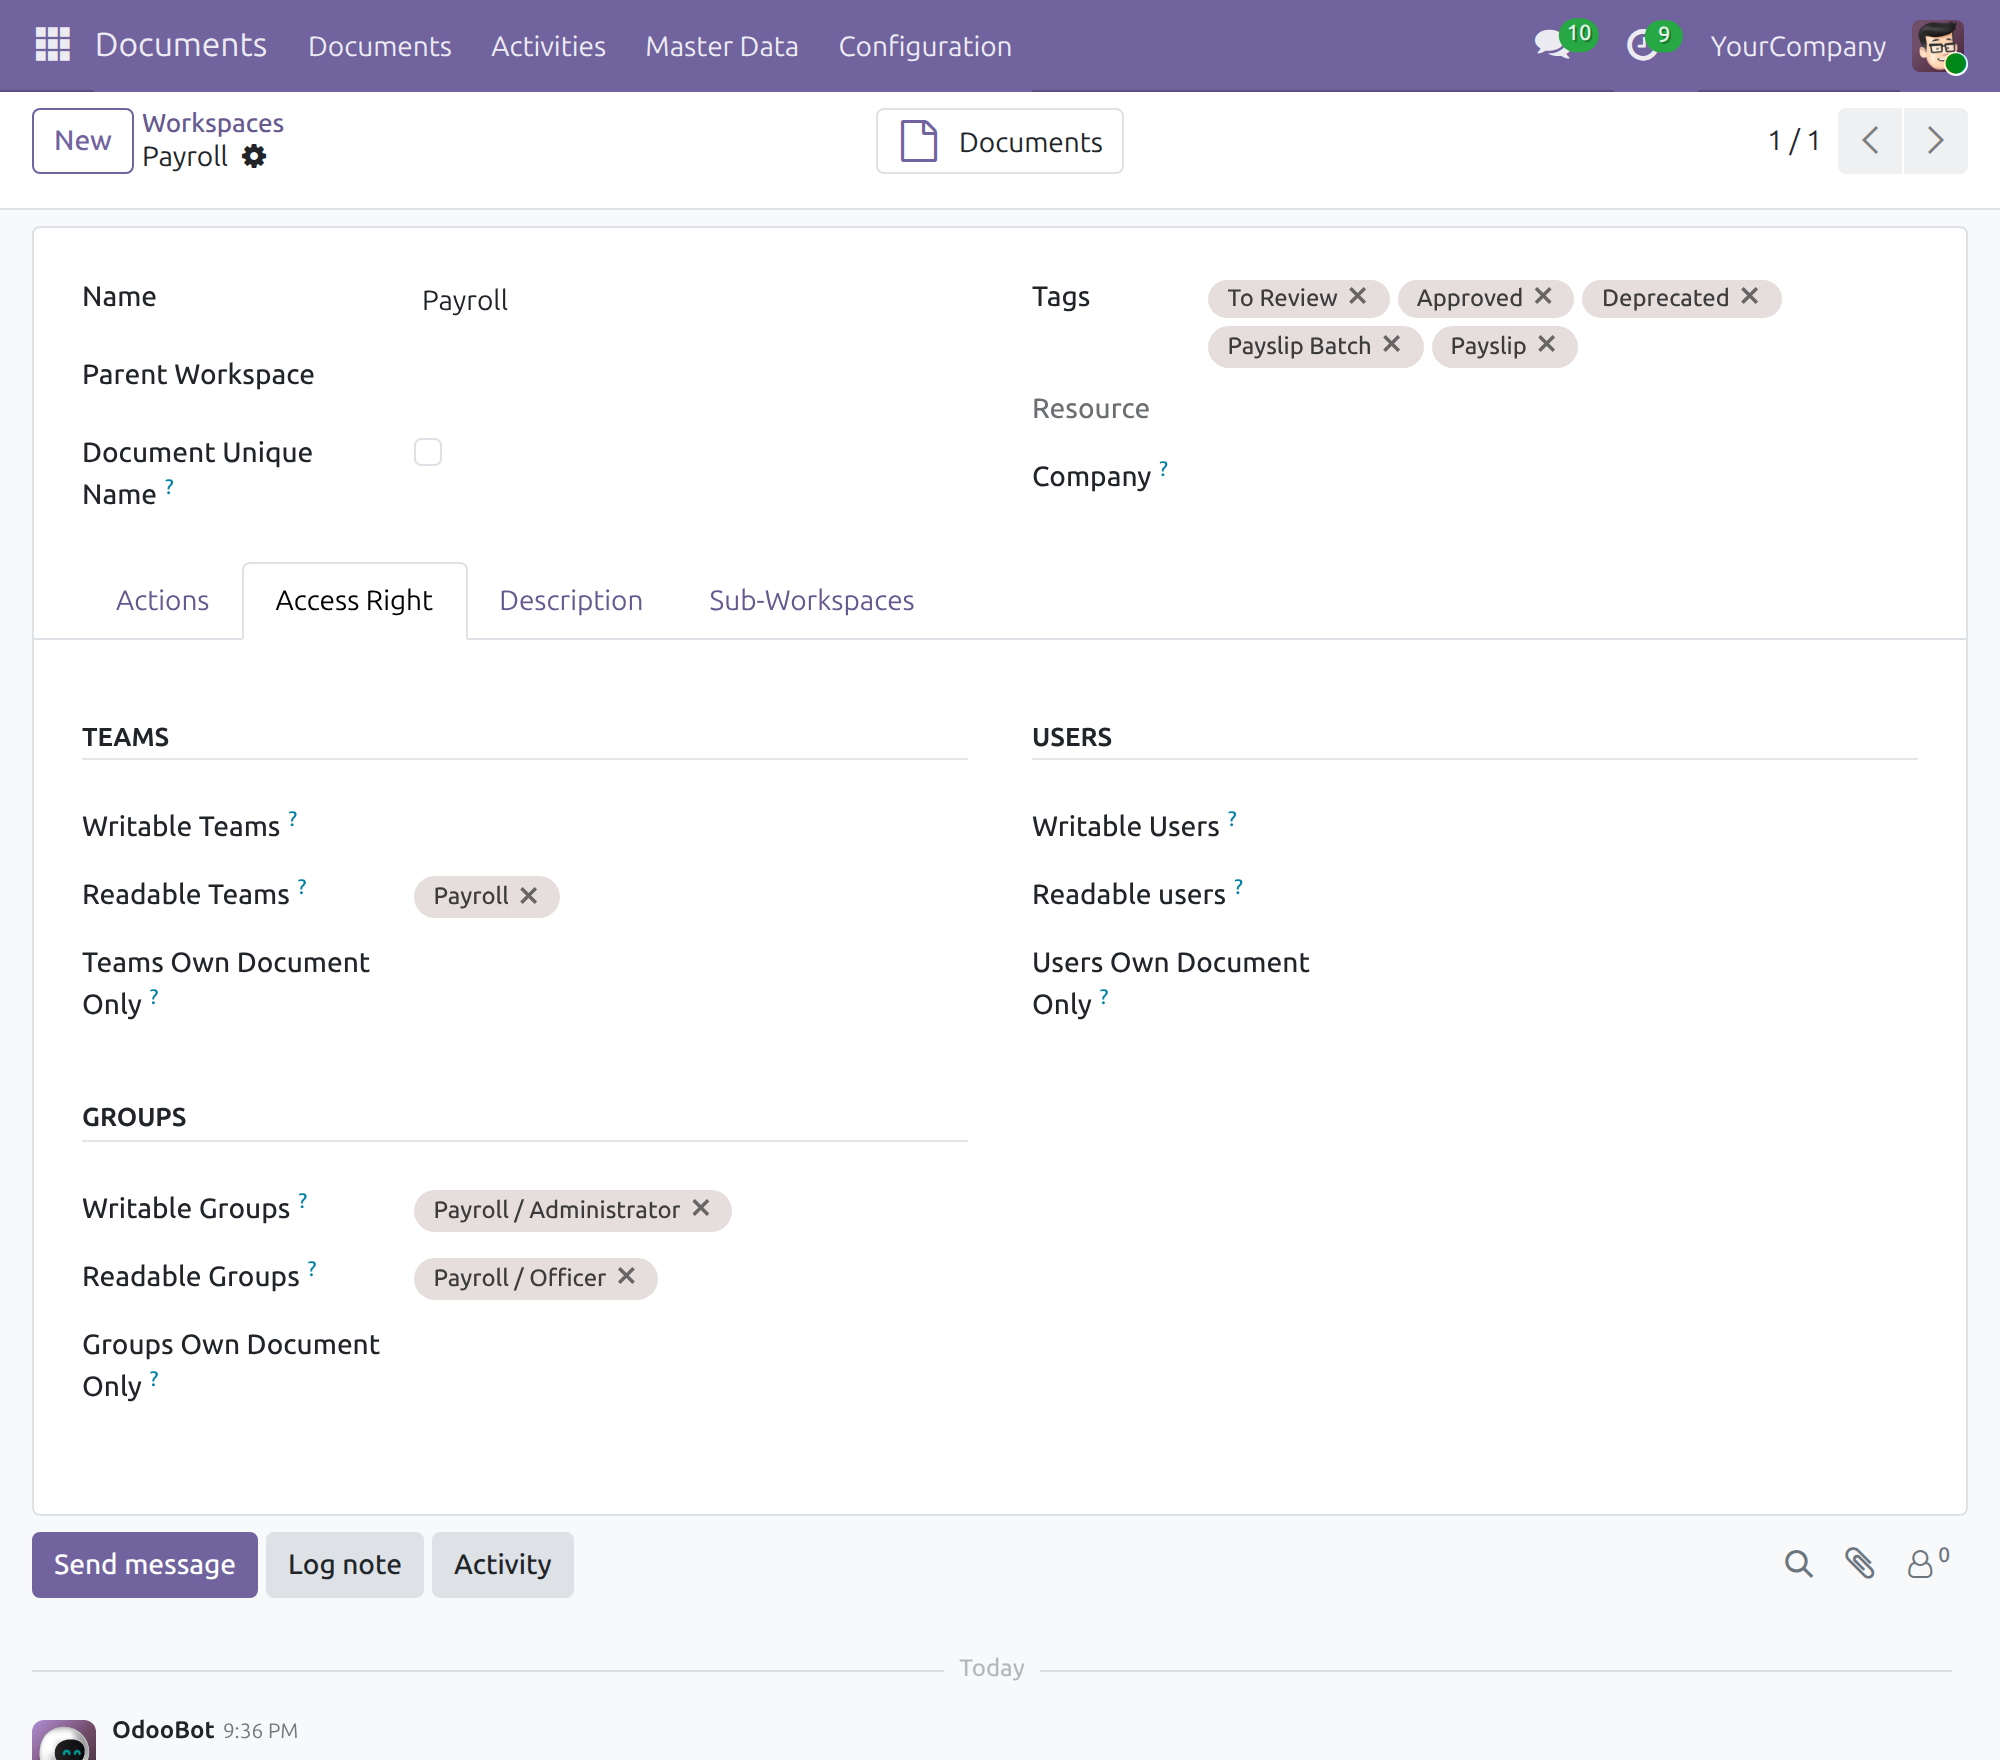Open the Writable Teams selection field
This screenshot has width=2000, height=1760.
click(x=690, y=826)
